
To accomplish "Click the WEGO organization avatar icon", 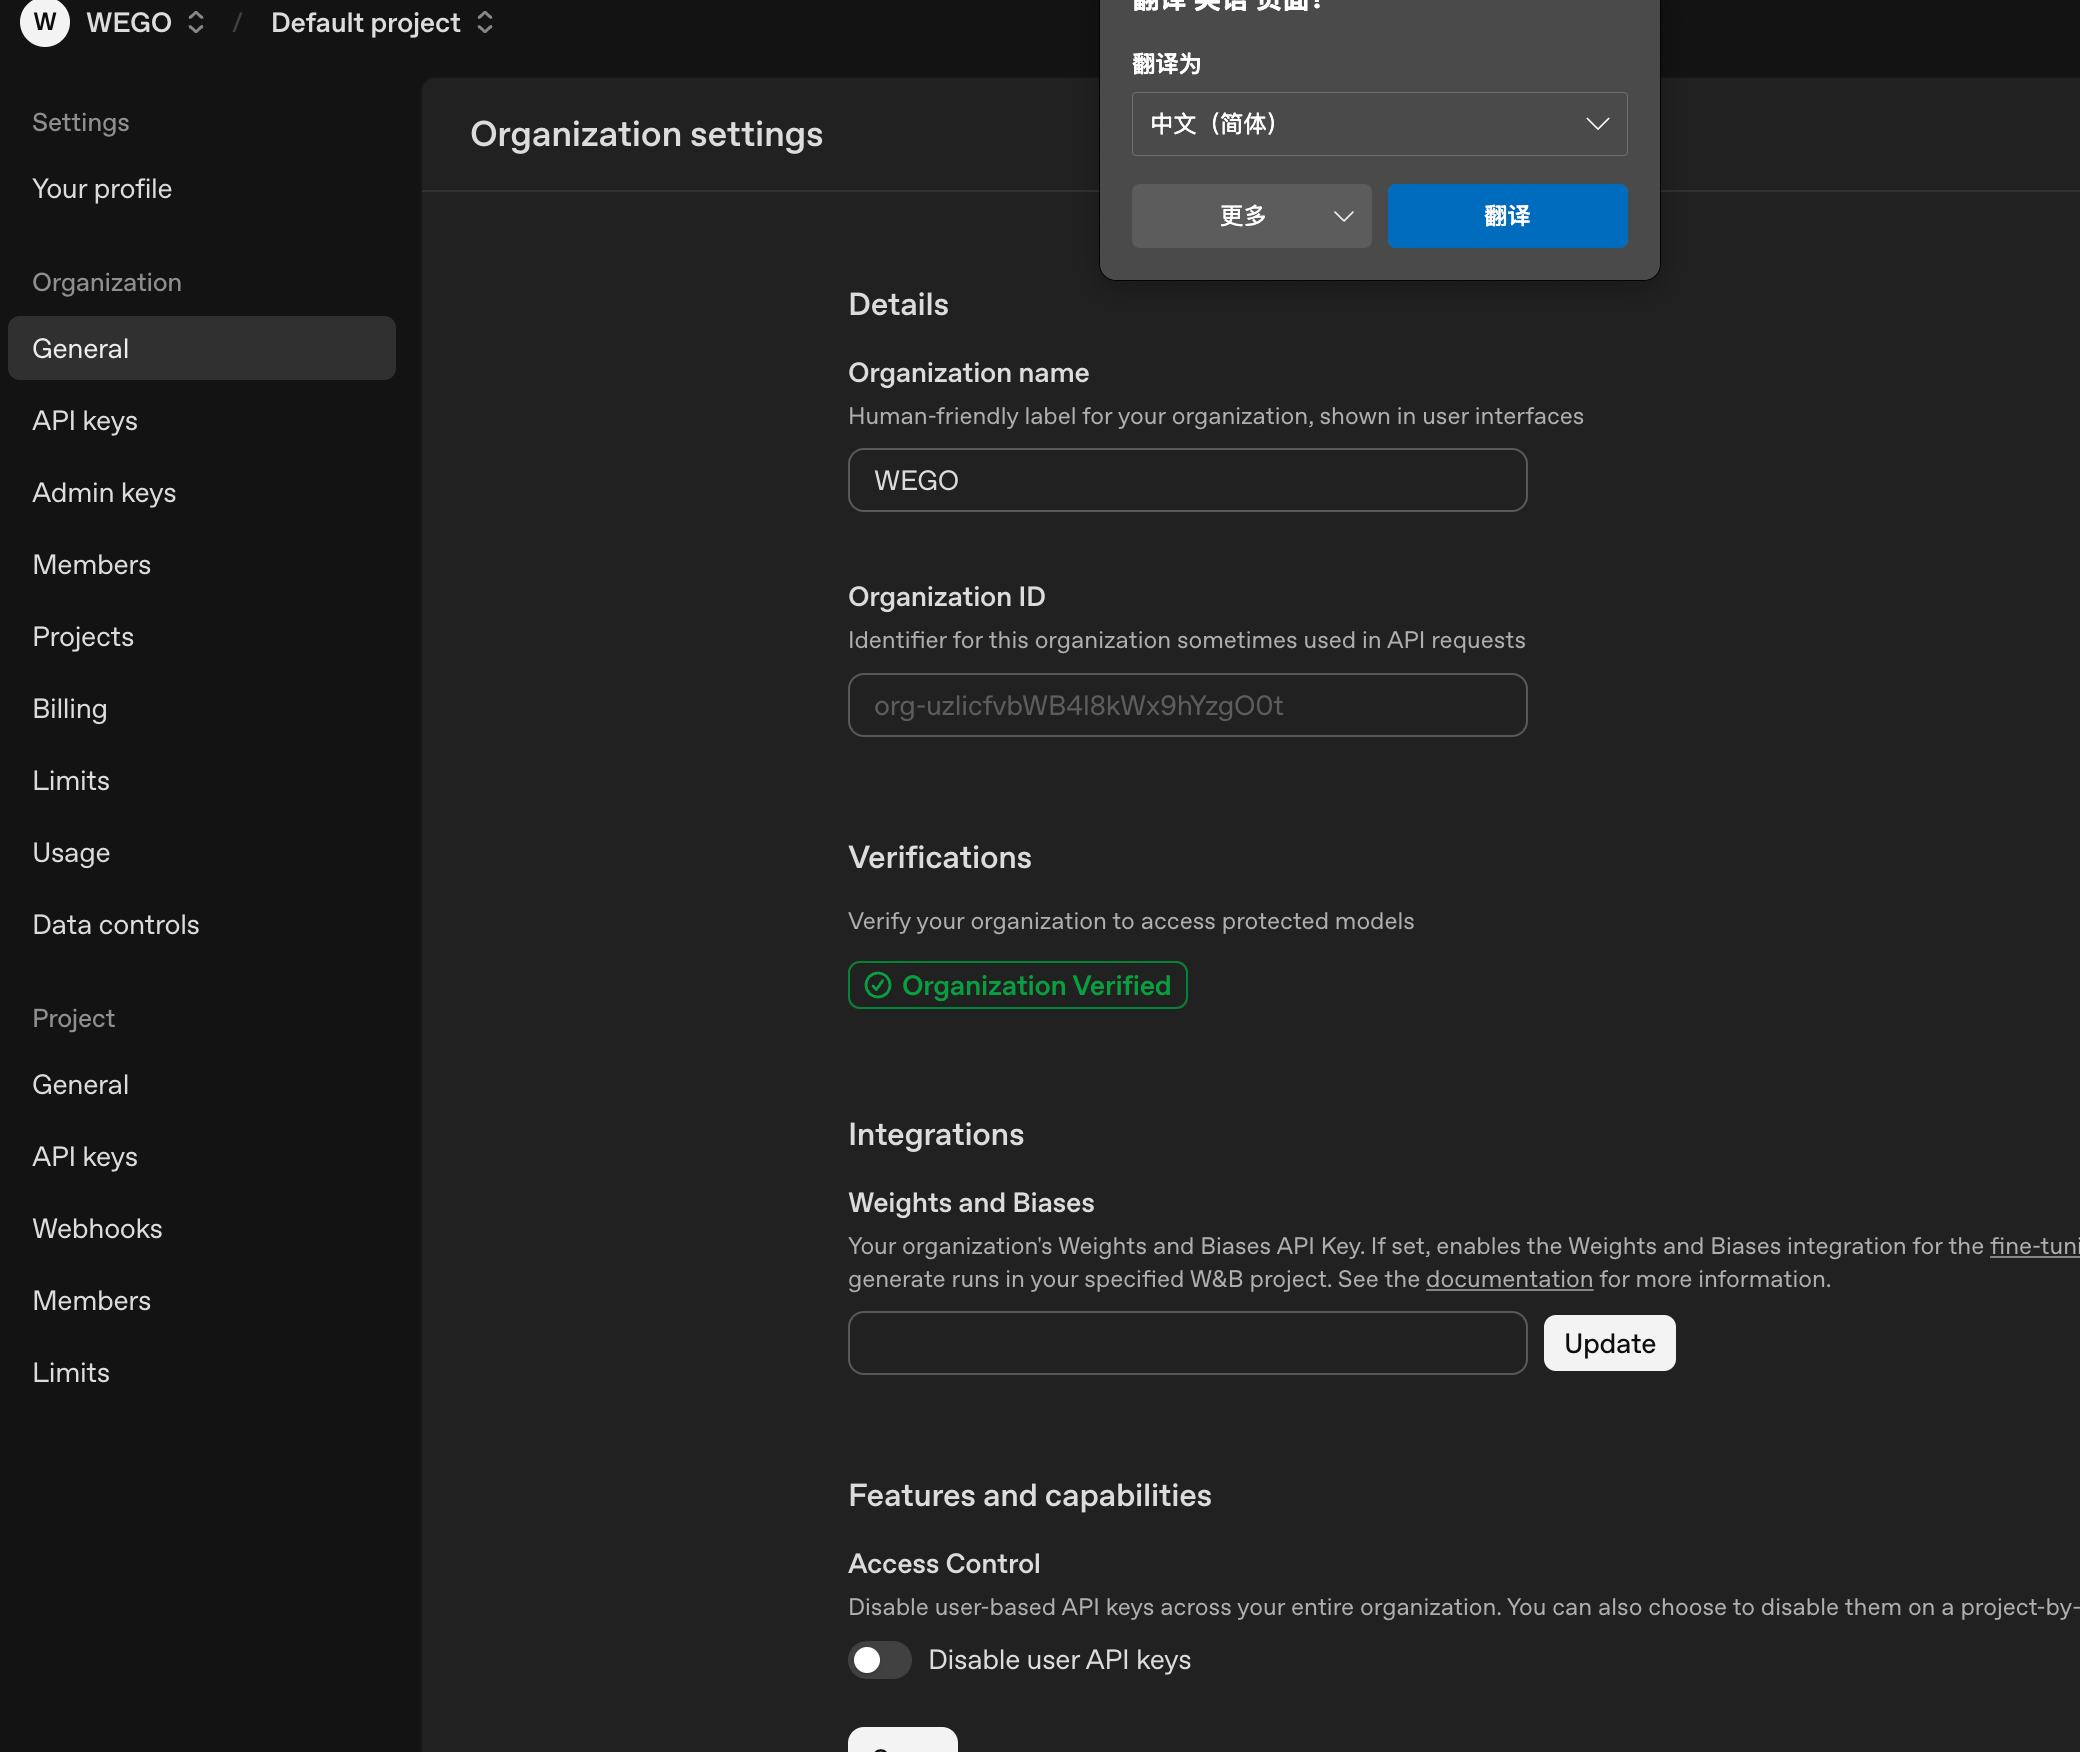I will (x=44, y=22).
